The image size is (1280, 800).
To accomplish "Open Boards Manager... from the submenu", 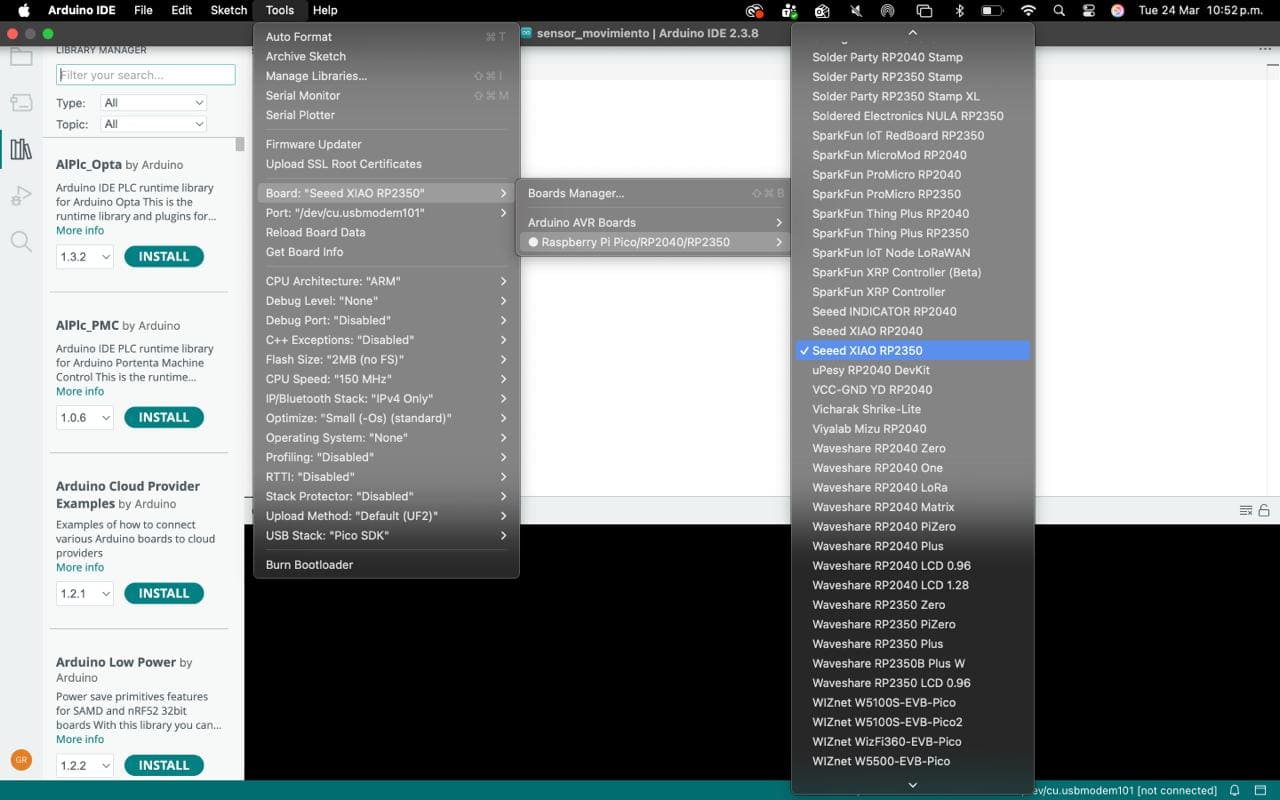I will click(654, 193).
